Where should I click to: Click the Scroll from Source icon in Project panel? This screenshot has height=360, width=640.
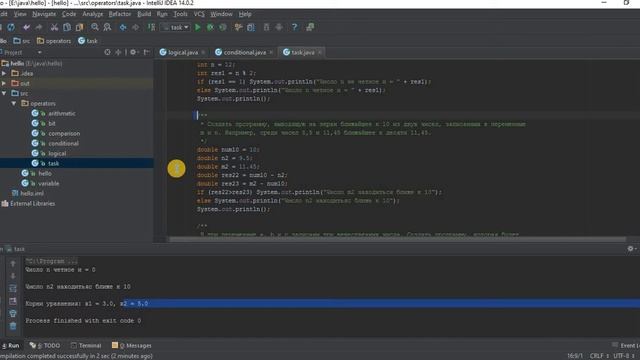tap(107, 52)
